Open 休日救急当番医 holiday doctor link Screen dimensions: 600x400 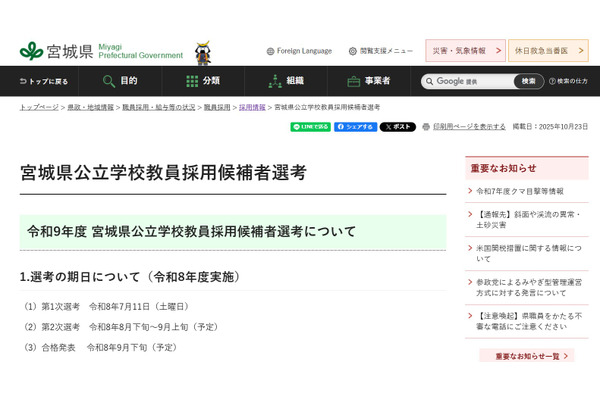548,51
